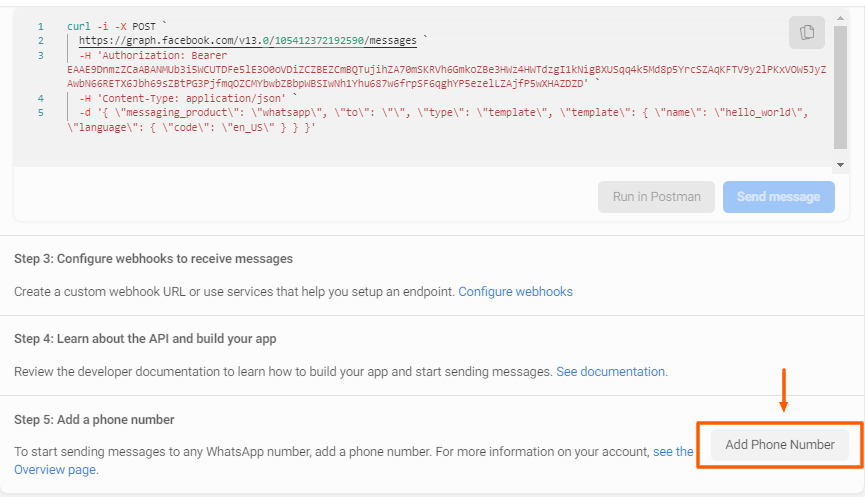Select line number 1 in the code
This screenshot has width=865, height=497.
coord(41,26)
